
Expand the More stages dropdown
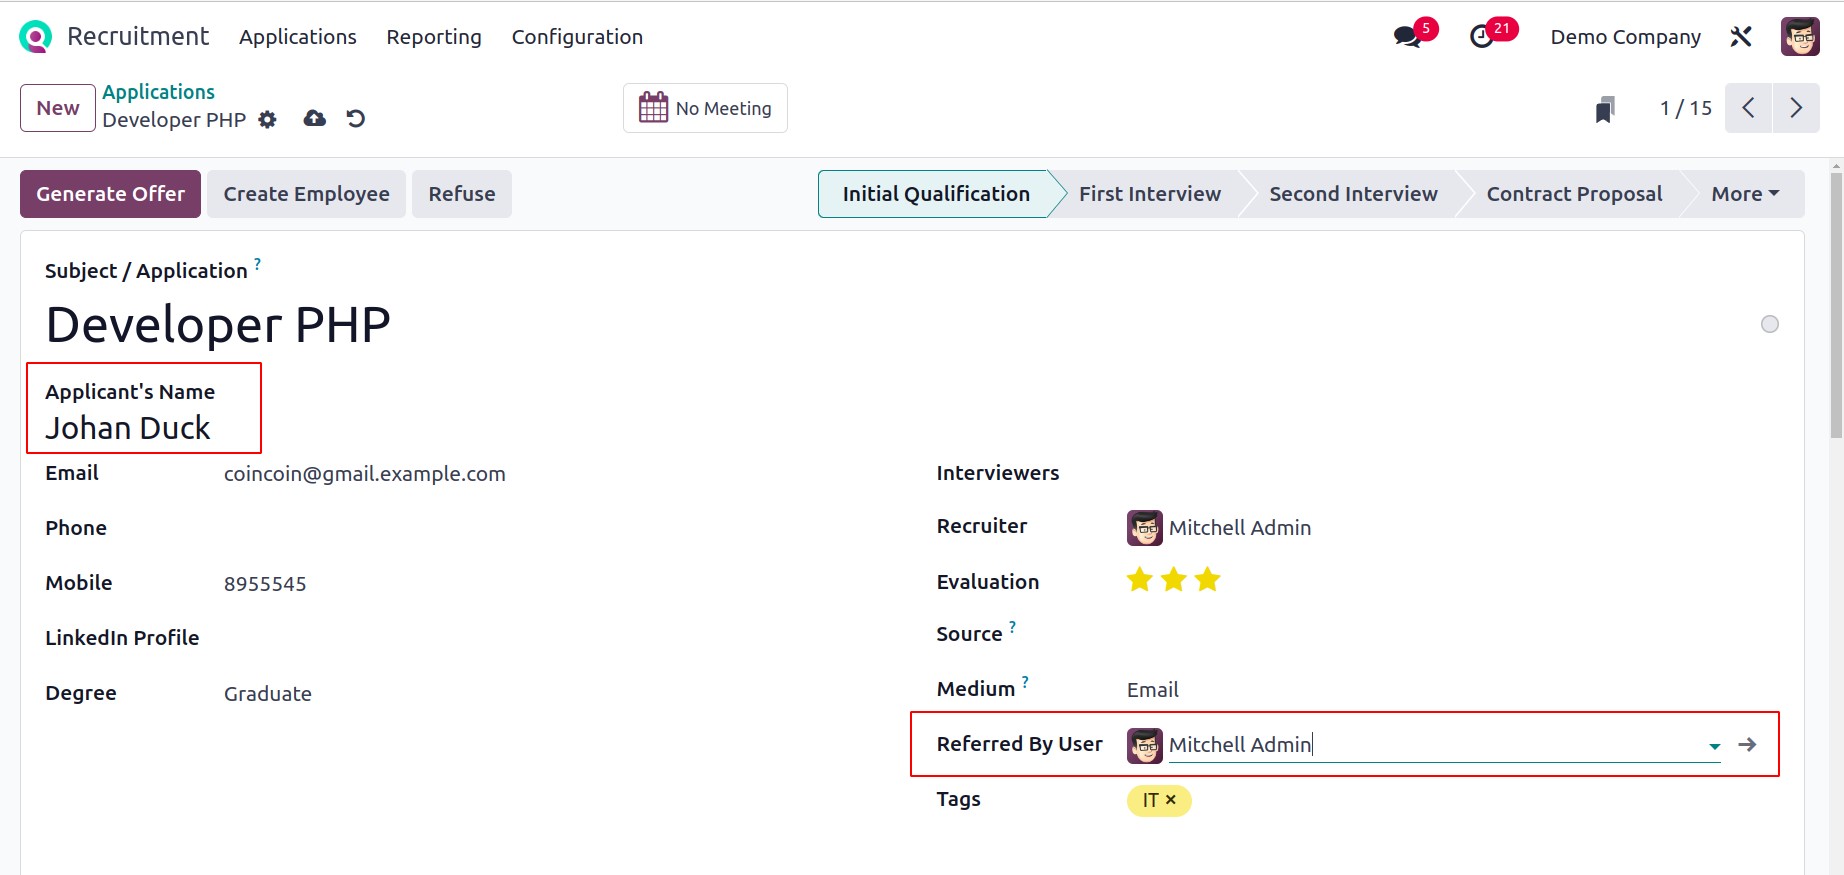1745,194
